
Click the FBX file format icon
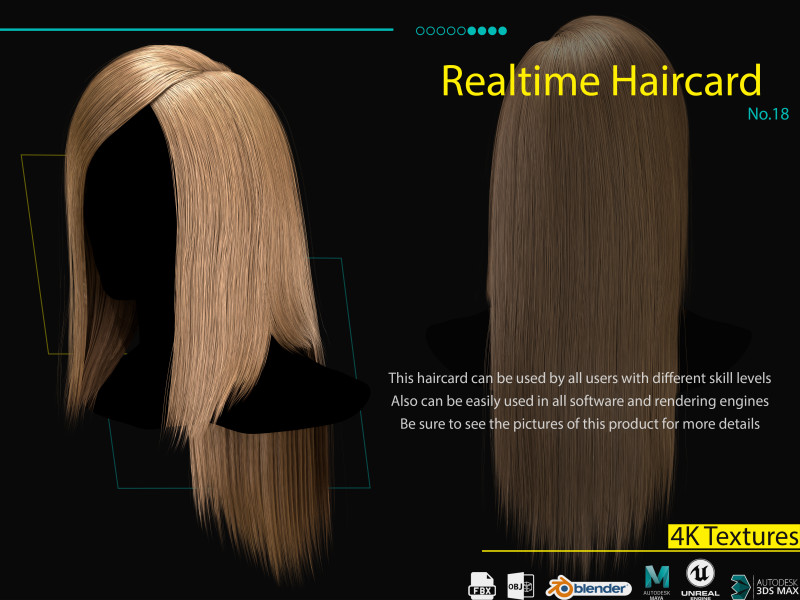[482, 584]
